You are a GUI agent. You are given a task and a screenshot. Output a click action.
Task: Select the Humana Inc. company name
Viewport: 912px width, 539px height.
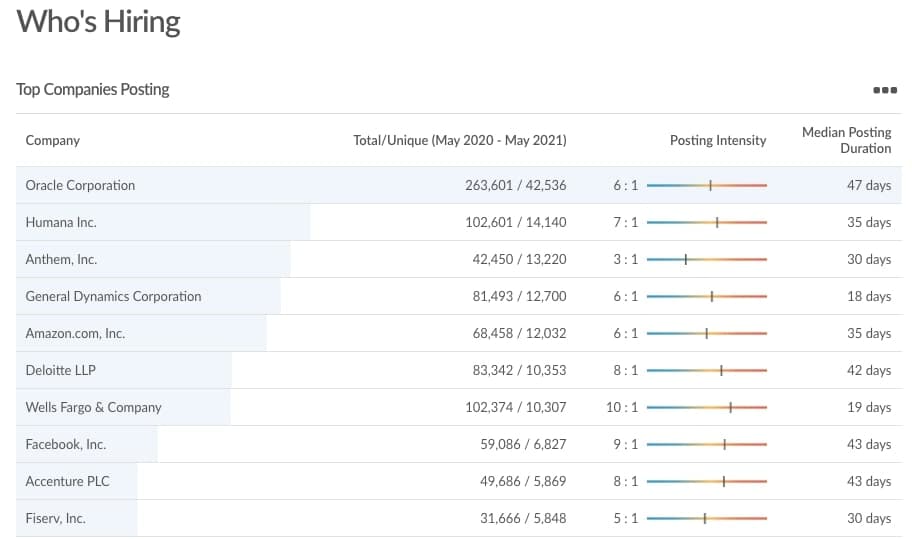(x=61, y=222)
